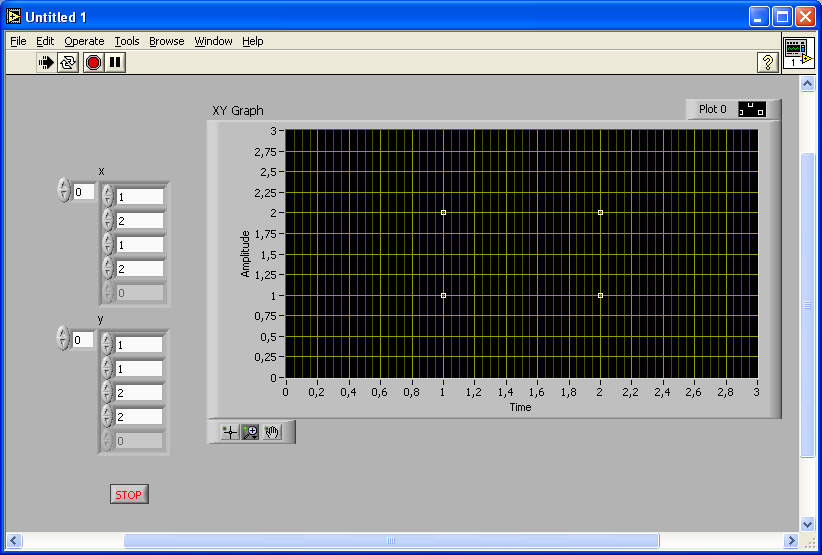
Task: Select the graph pan hand tool
Action: [x=272, y=432]
